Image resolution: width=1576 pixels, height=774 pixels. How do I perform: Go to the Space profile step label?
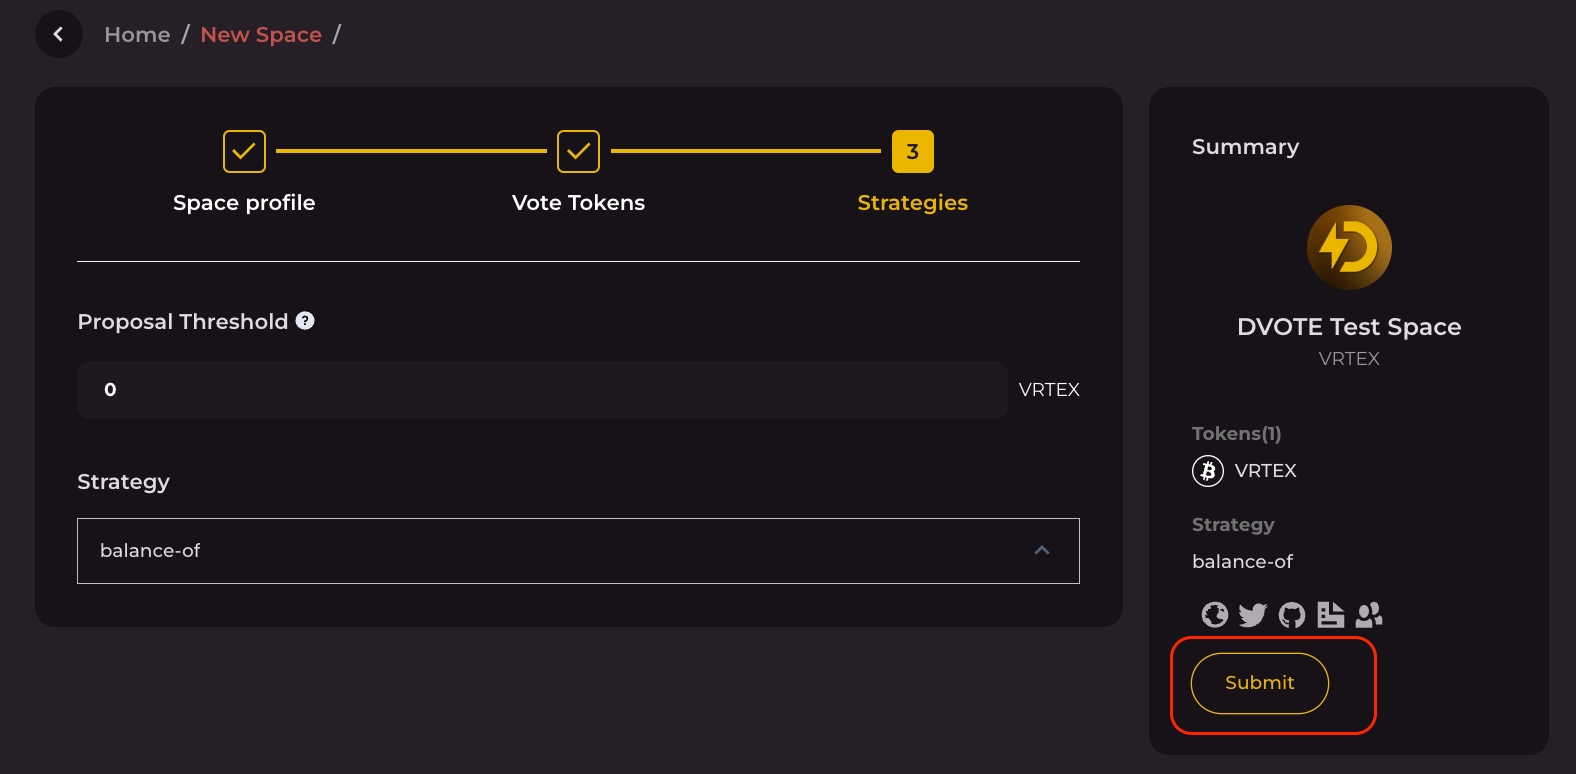[244, 203]
